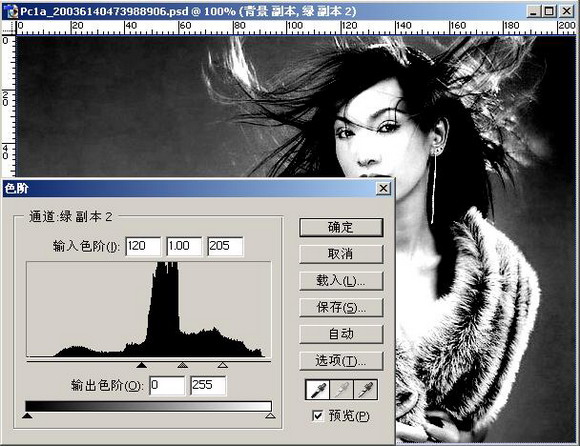Click the 自动 auto button
The height and width of the screenshot is (446, 580).
341,334
